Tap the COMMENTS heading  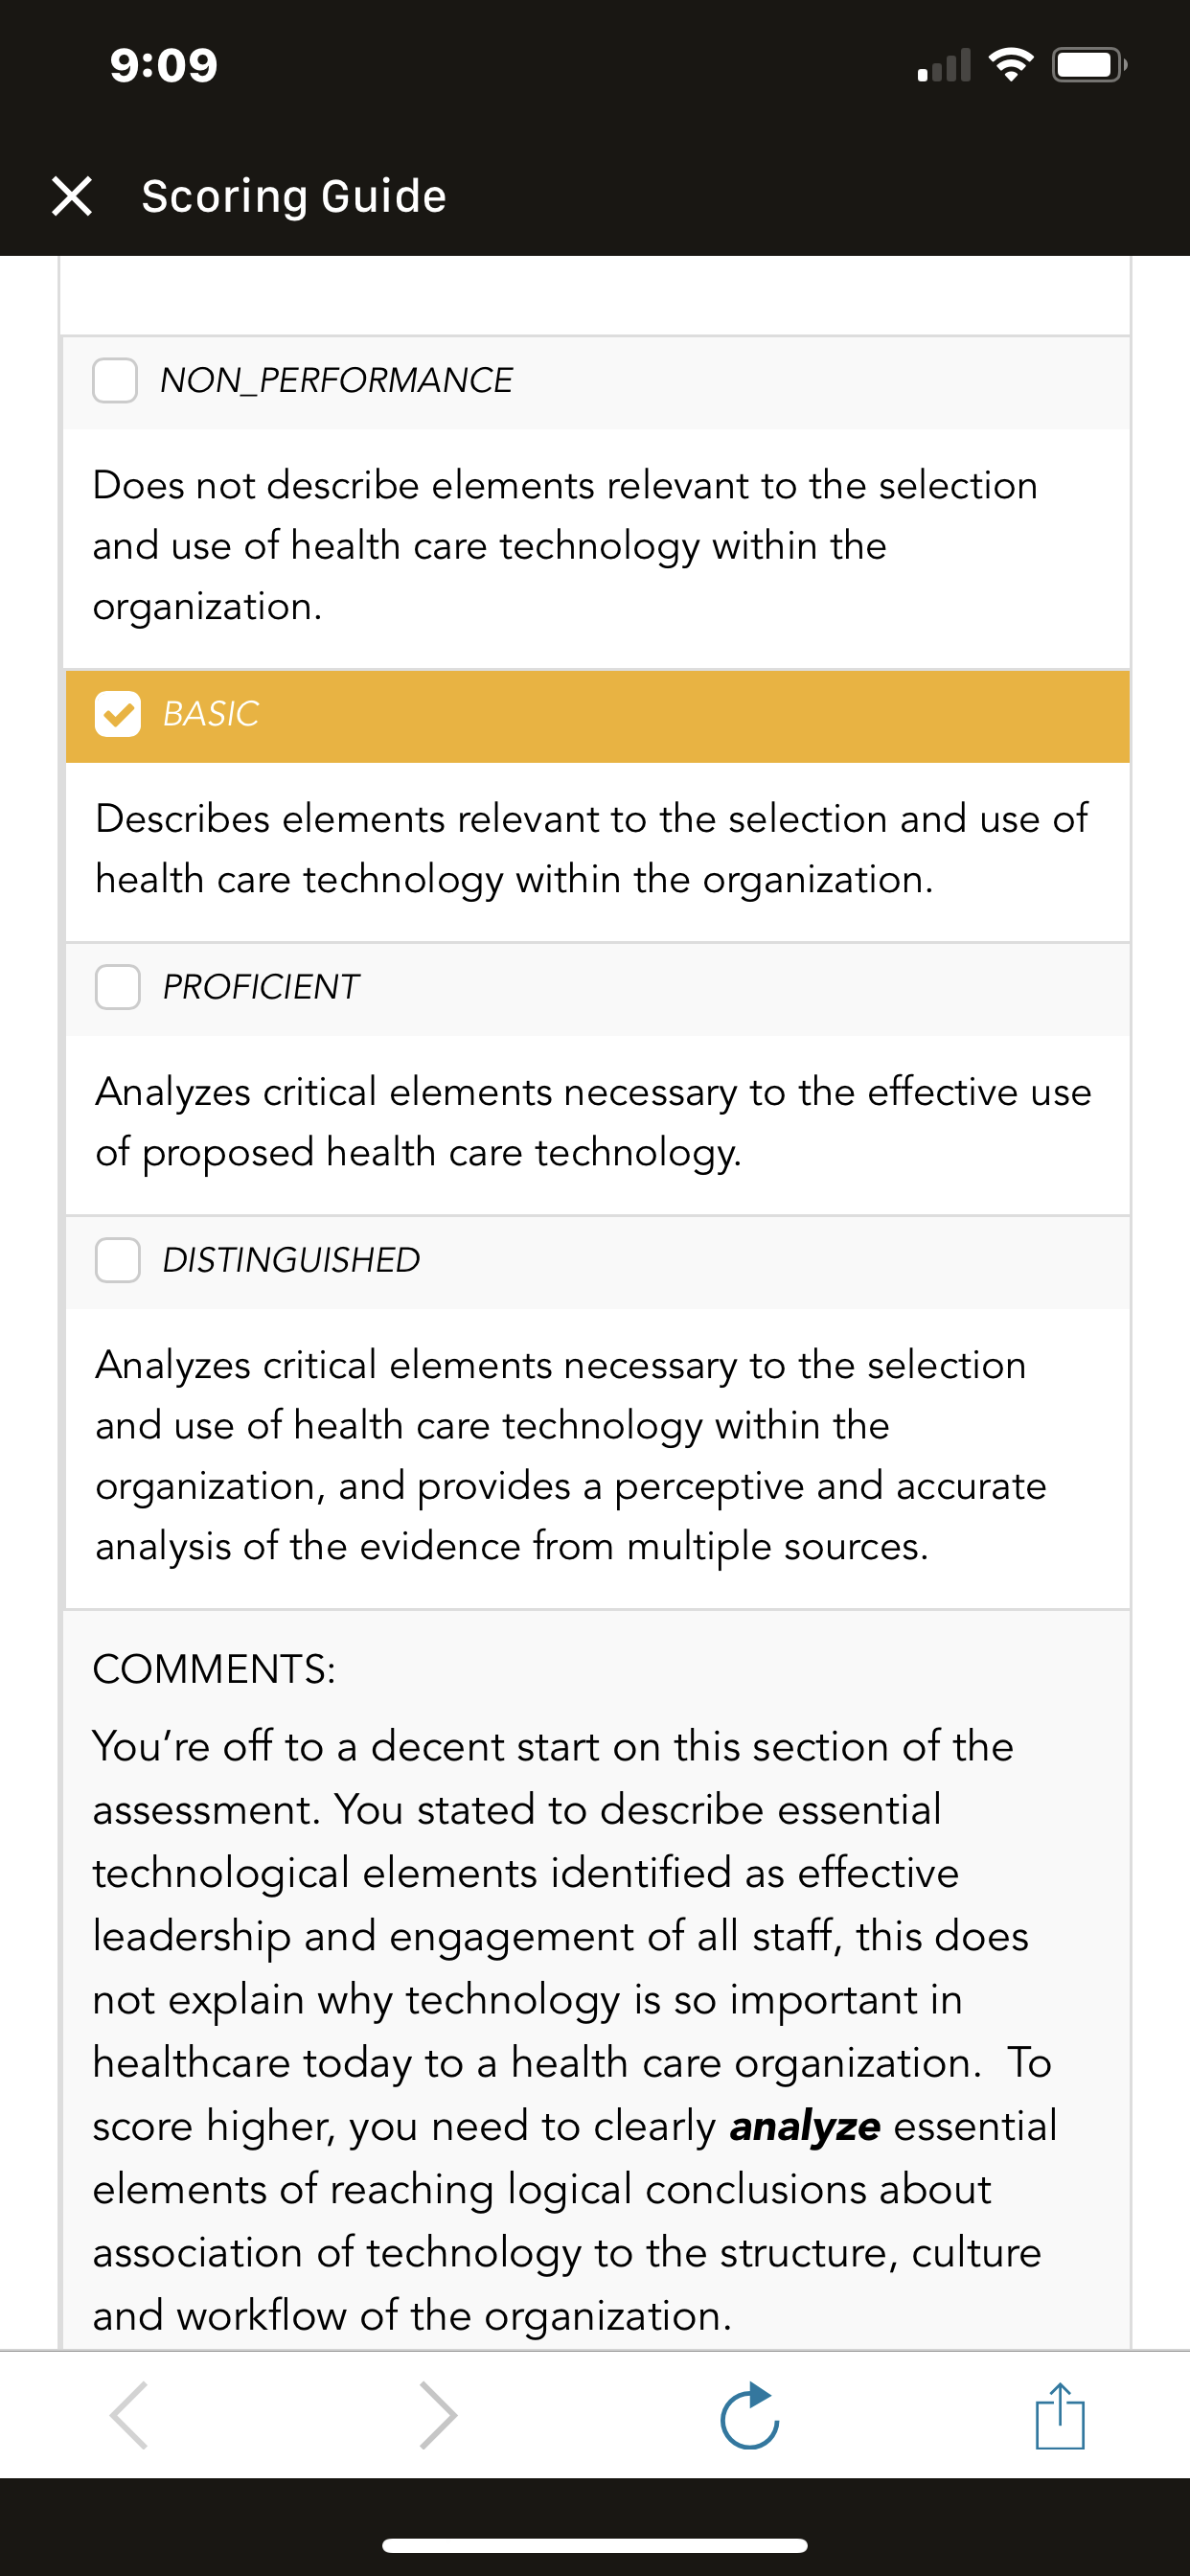pyautogui.click(x=214, y=1669)
